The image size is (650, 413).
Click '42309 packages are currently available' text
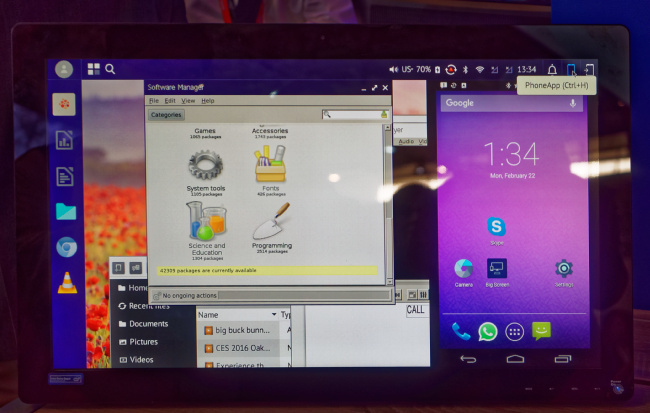click(208, 270)
